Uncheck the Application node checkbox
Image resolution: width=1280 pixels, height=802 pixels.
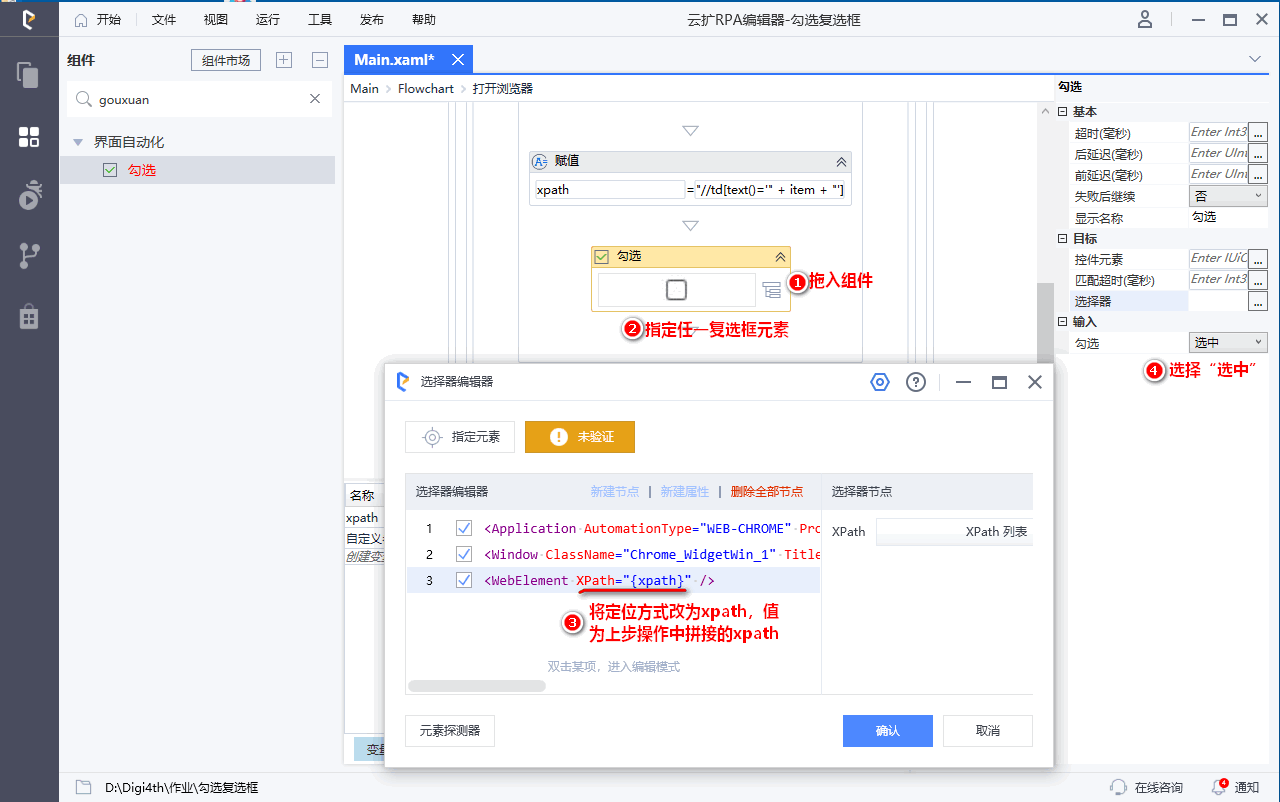click(464, 528)
